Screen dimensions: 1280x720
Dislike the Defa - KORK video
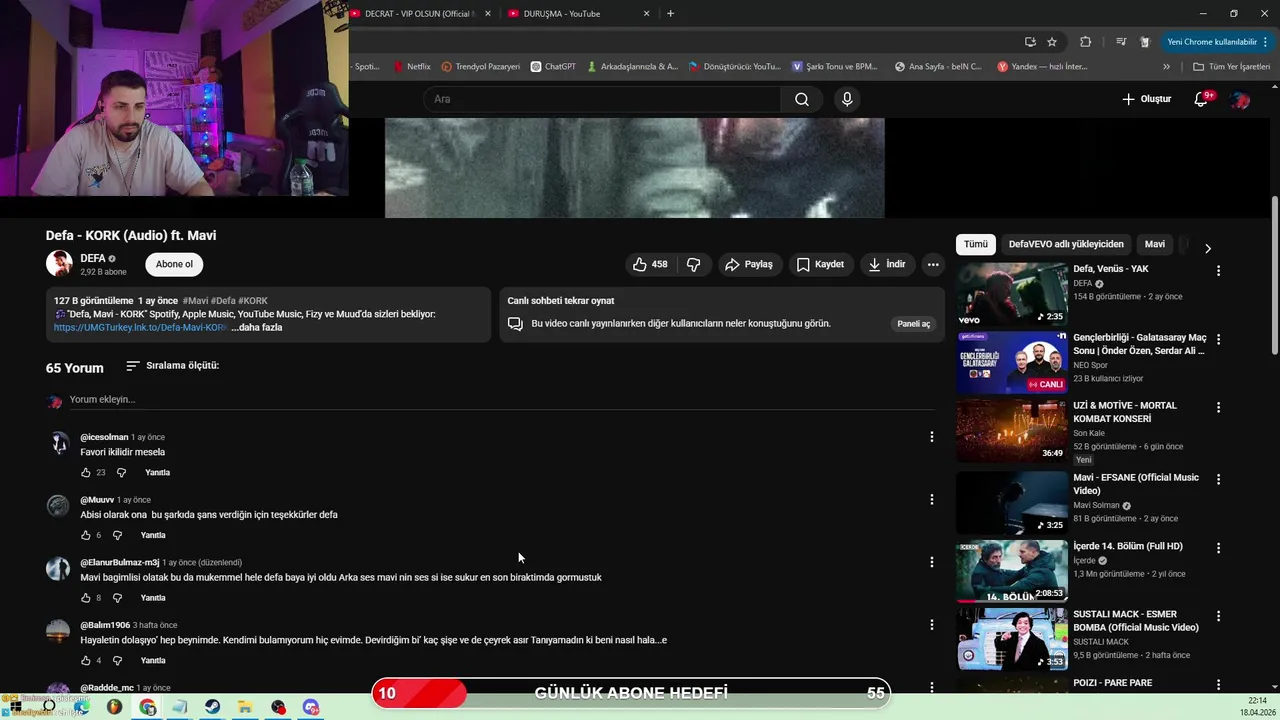[693, 264]
